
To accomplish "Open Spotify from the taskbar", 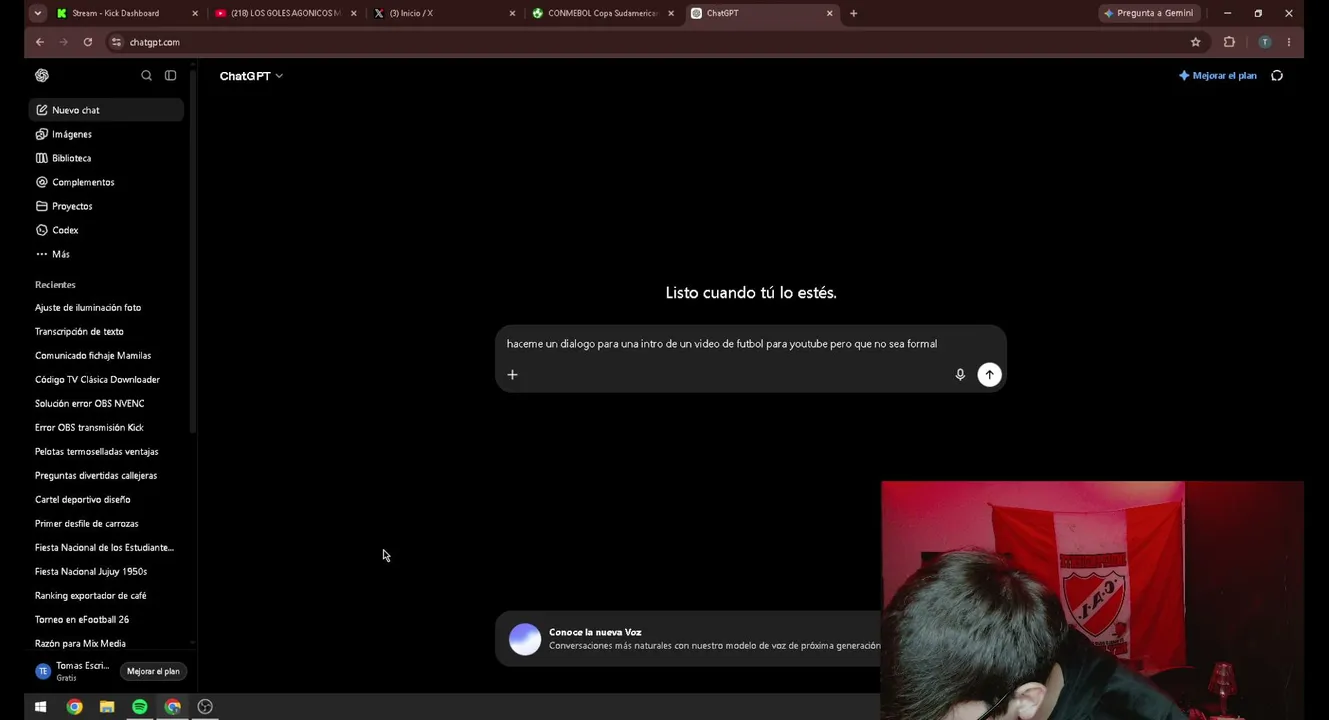I will click(x=140, y=707).
